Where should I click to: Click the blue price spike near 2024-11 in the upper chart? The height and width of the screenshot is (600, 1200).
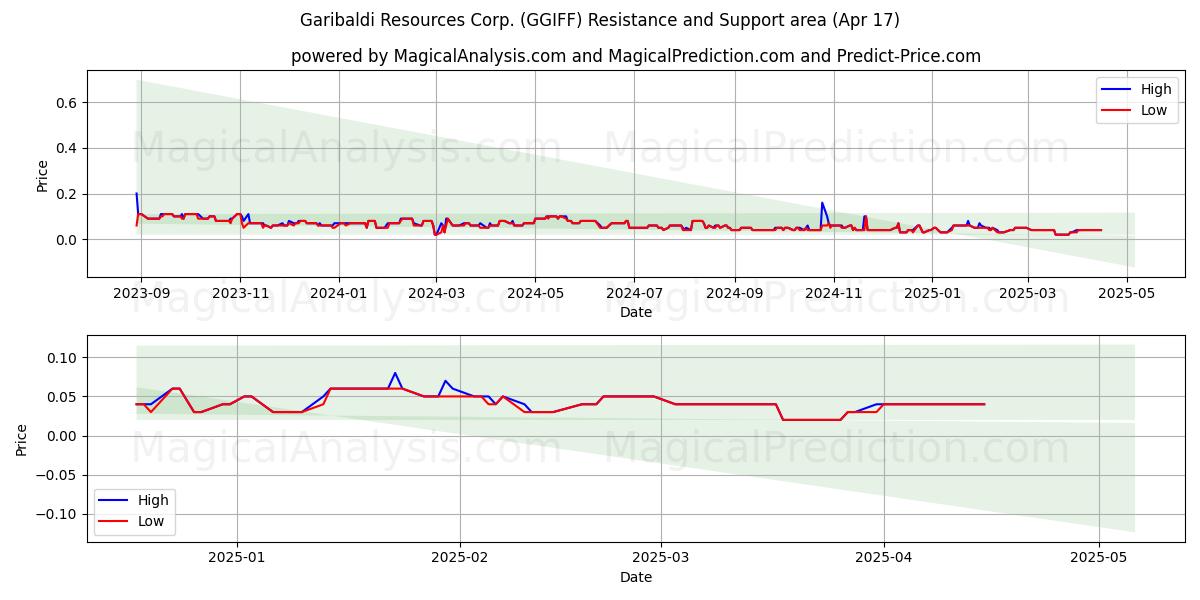[x=822, y=204]
